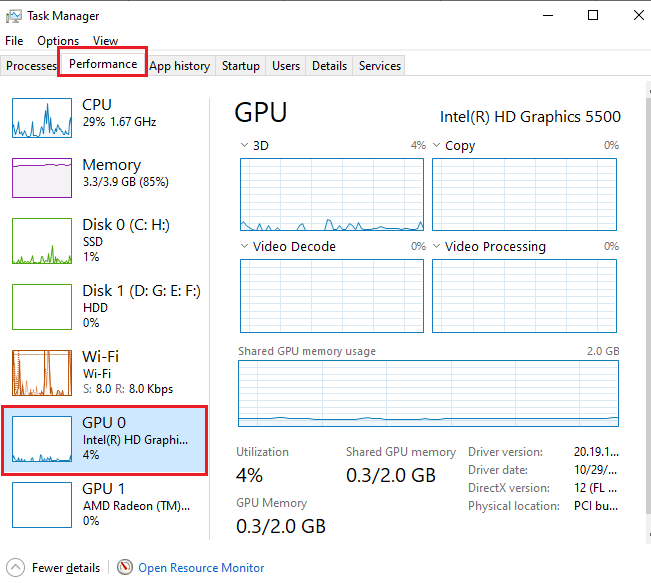This screenshot has height=583, width=651.
Task: Click the Shared GPU memory usage graph
Action: pyautogui.click(x=428, y=394)
